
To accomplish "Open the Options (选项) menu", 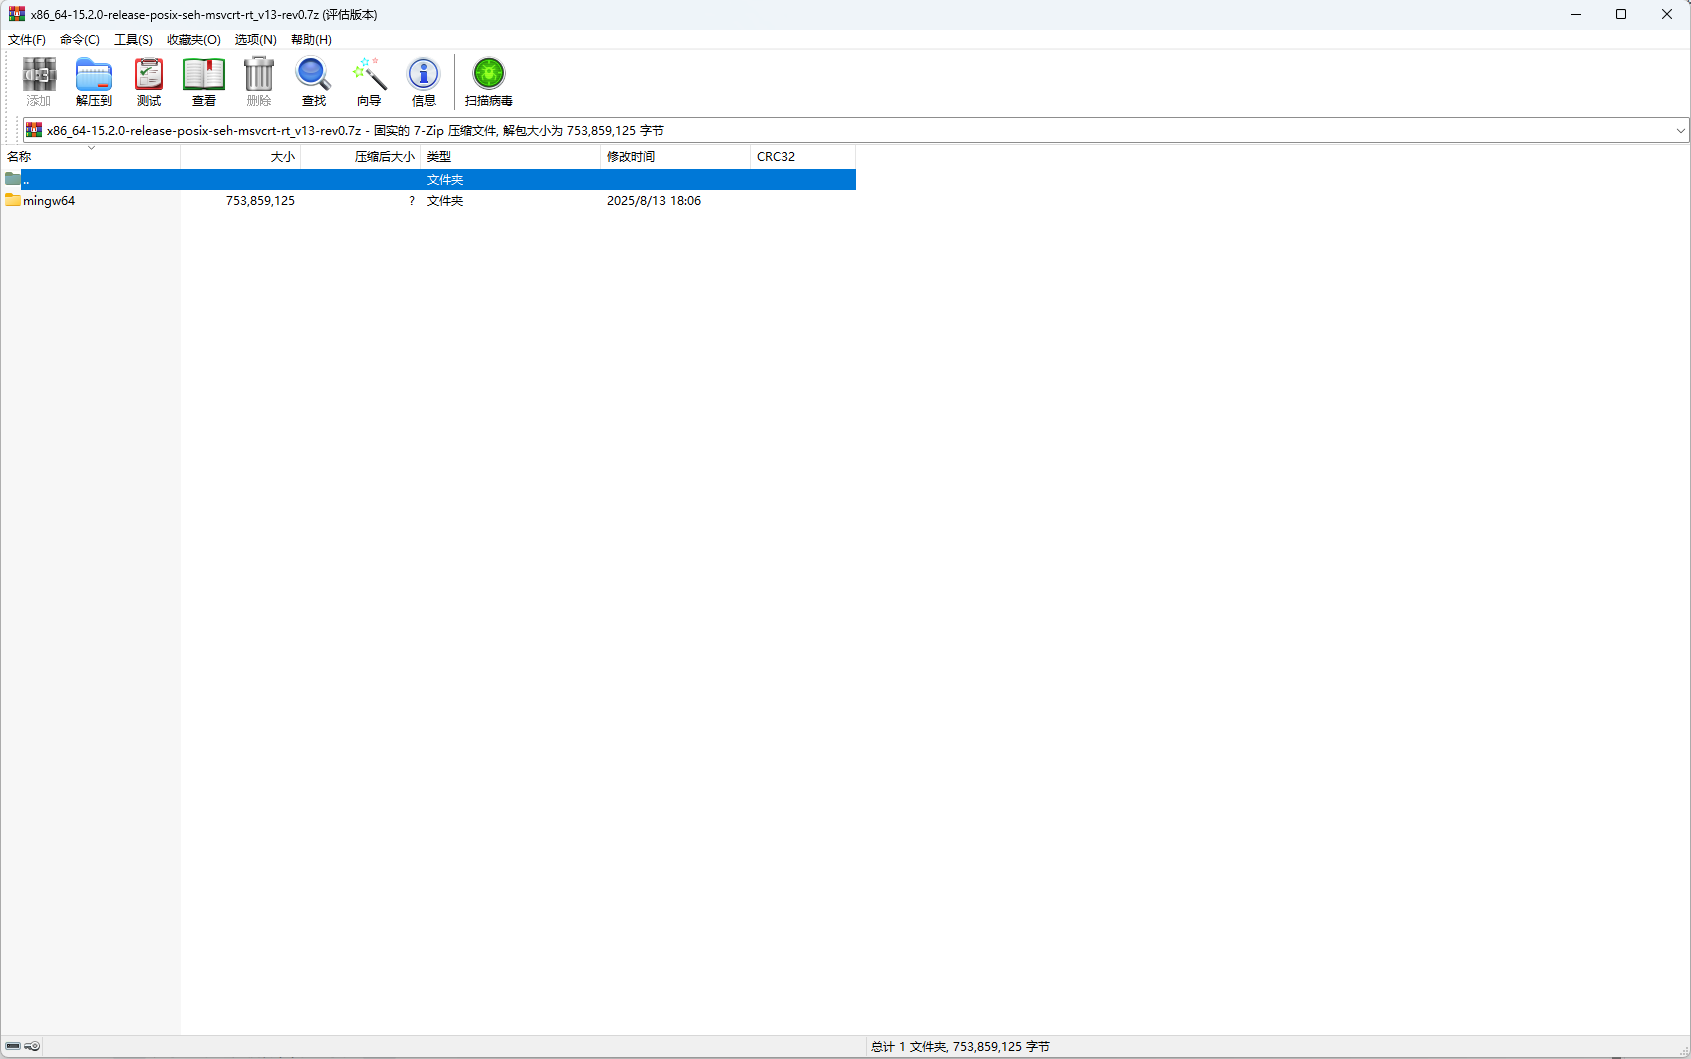I will point(255,40).
